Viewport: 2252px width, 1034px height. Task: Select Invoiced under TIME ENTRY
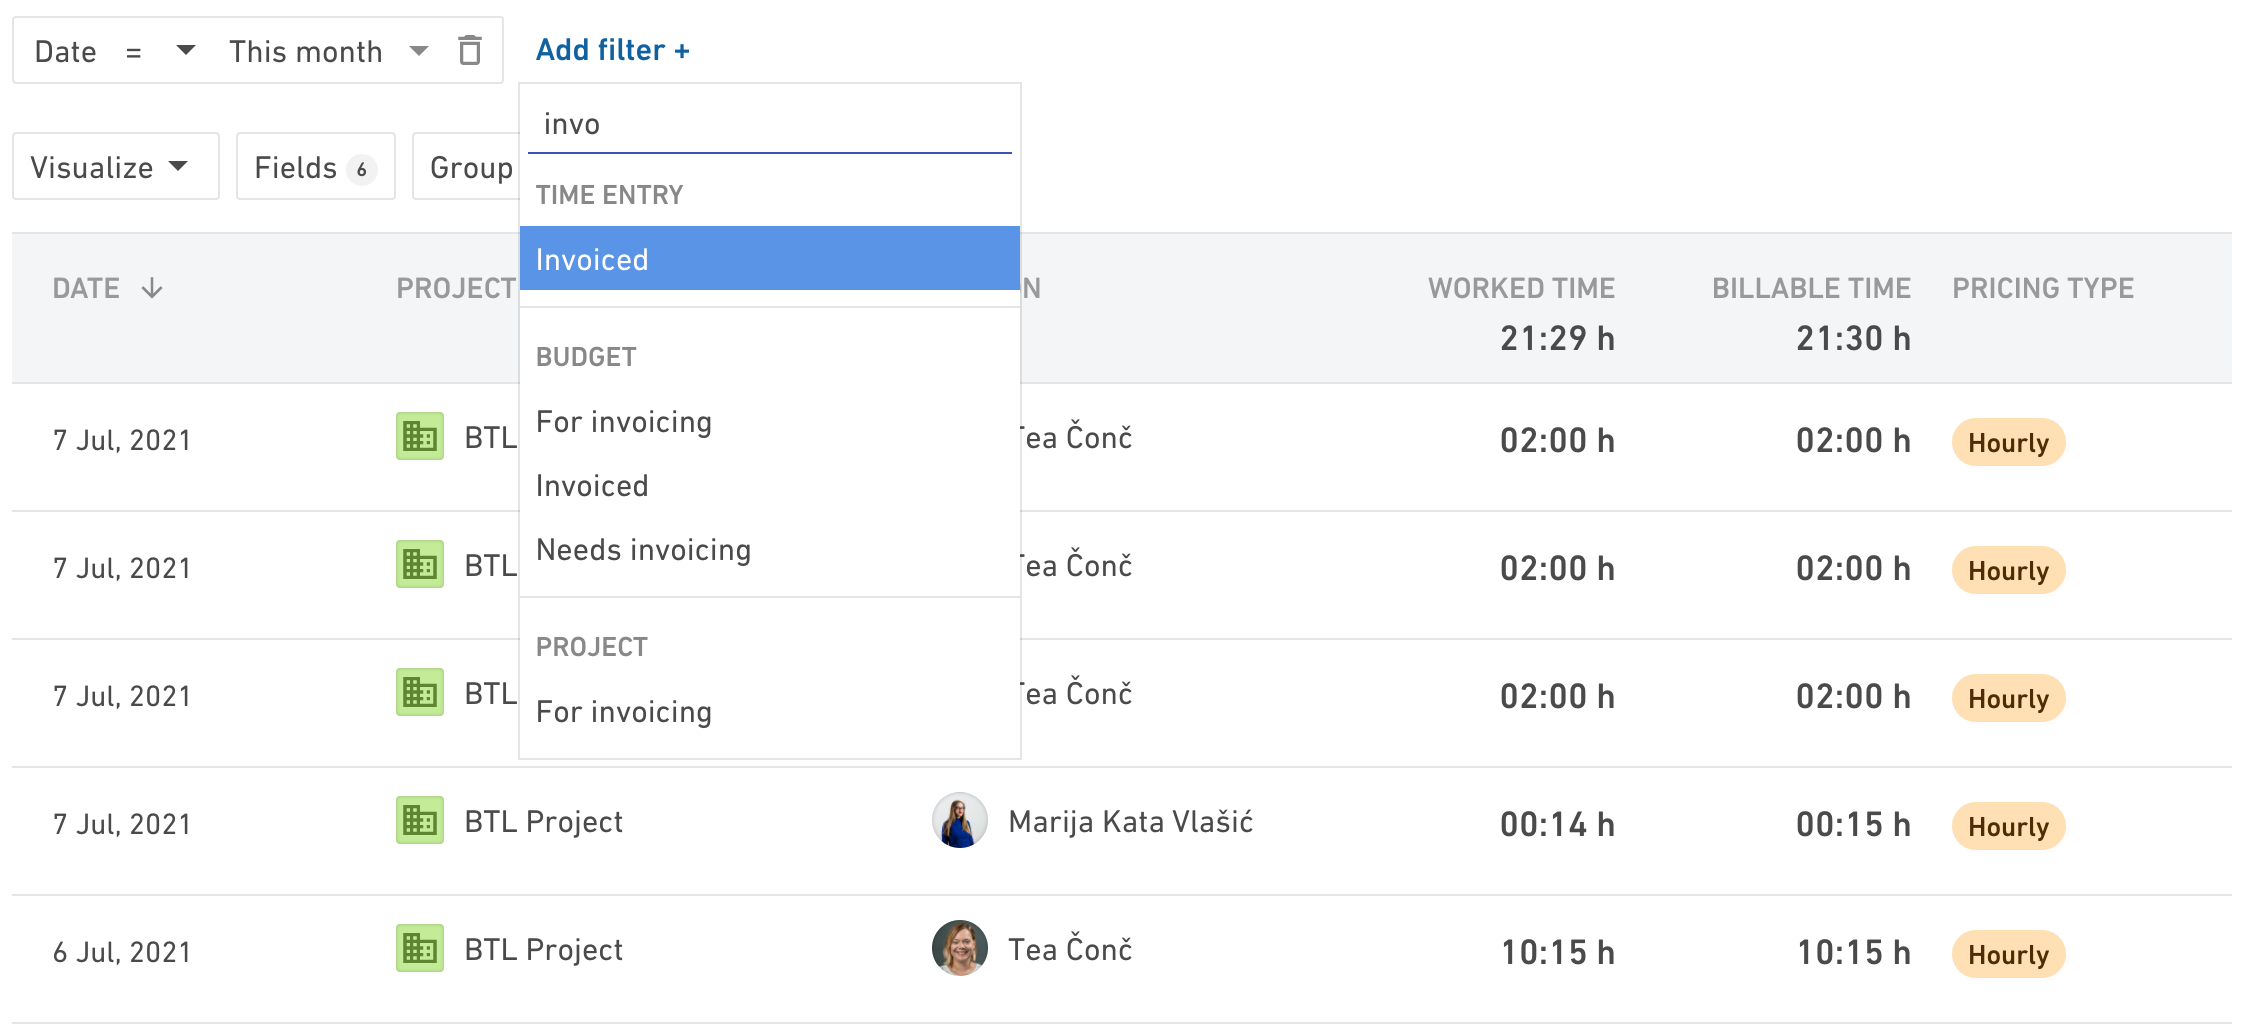point(770,259)
